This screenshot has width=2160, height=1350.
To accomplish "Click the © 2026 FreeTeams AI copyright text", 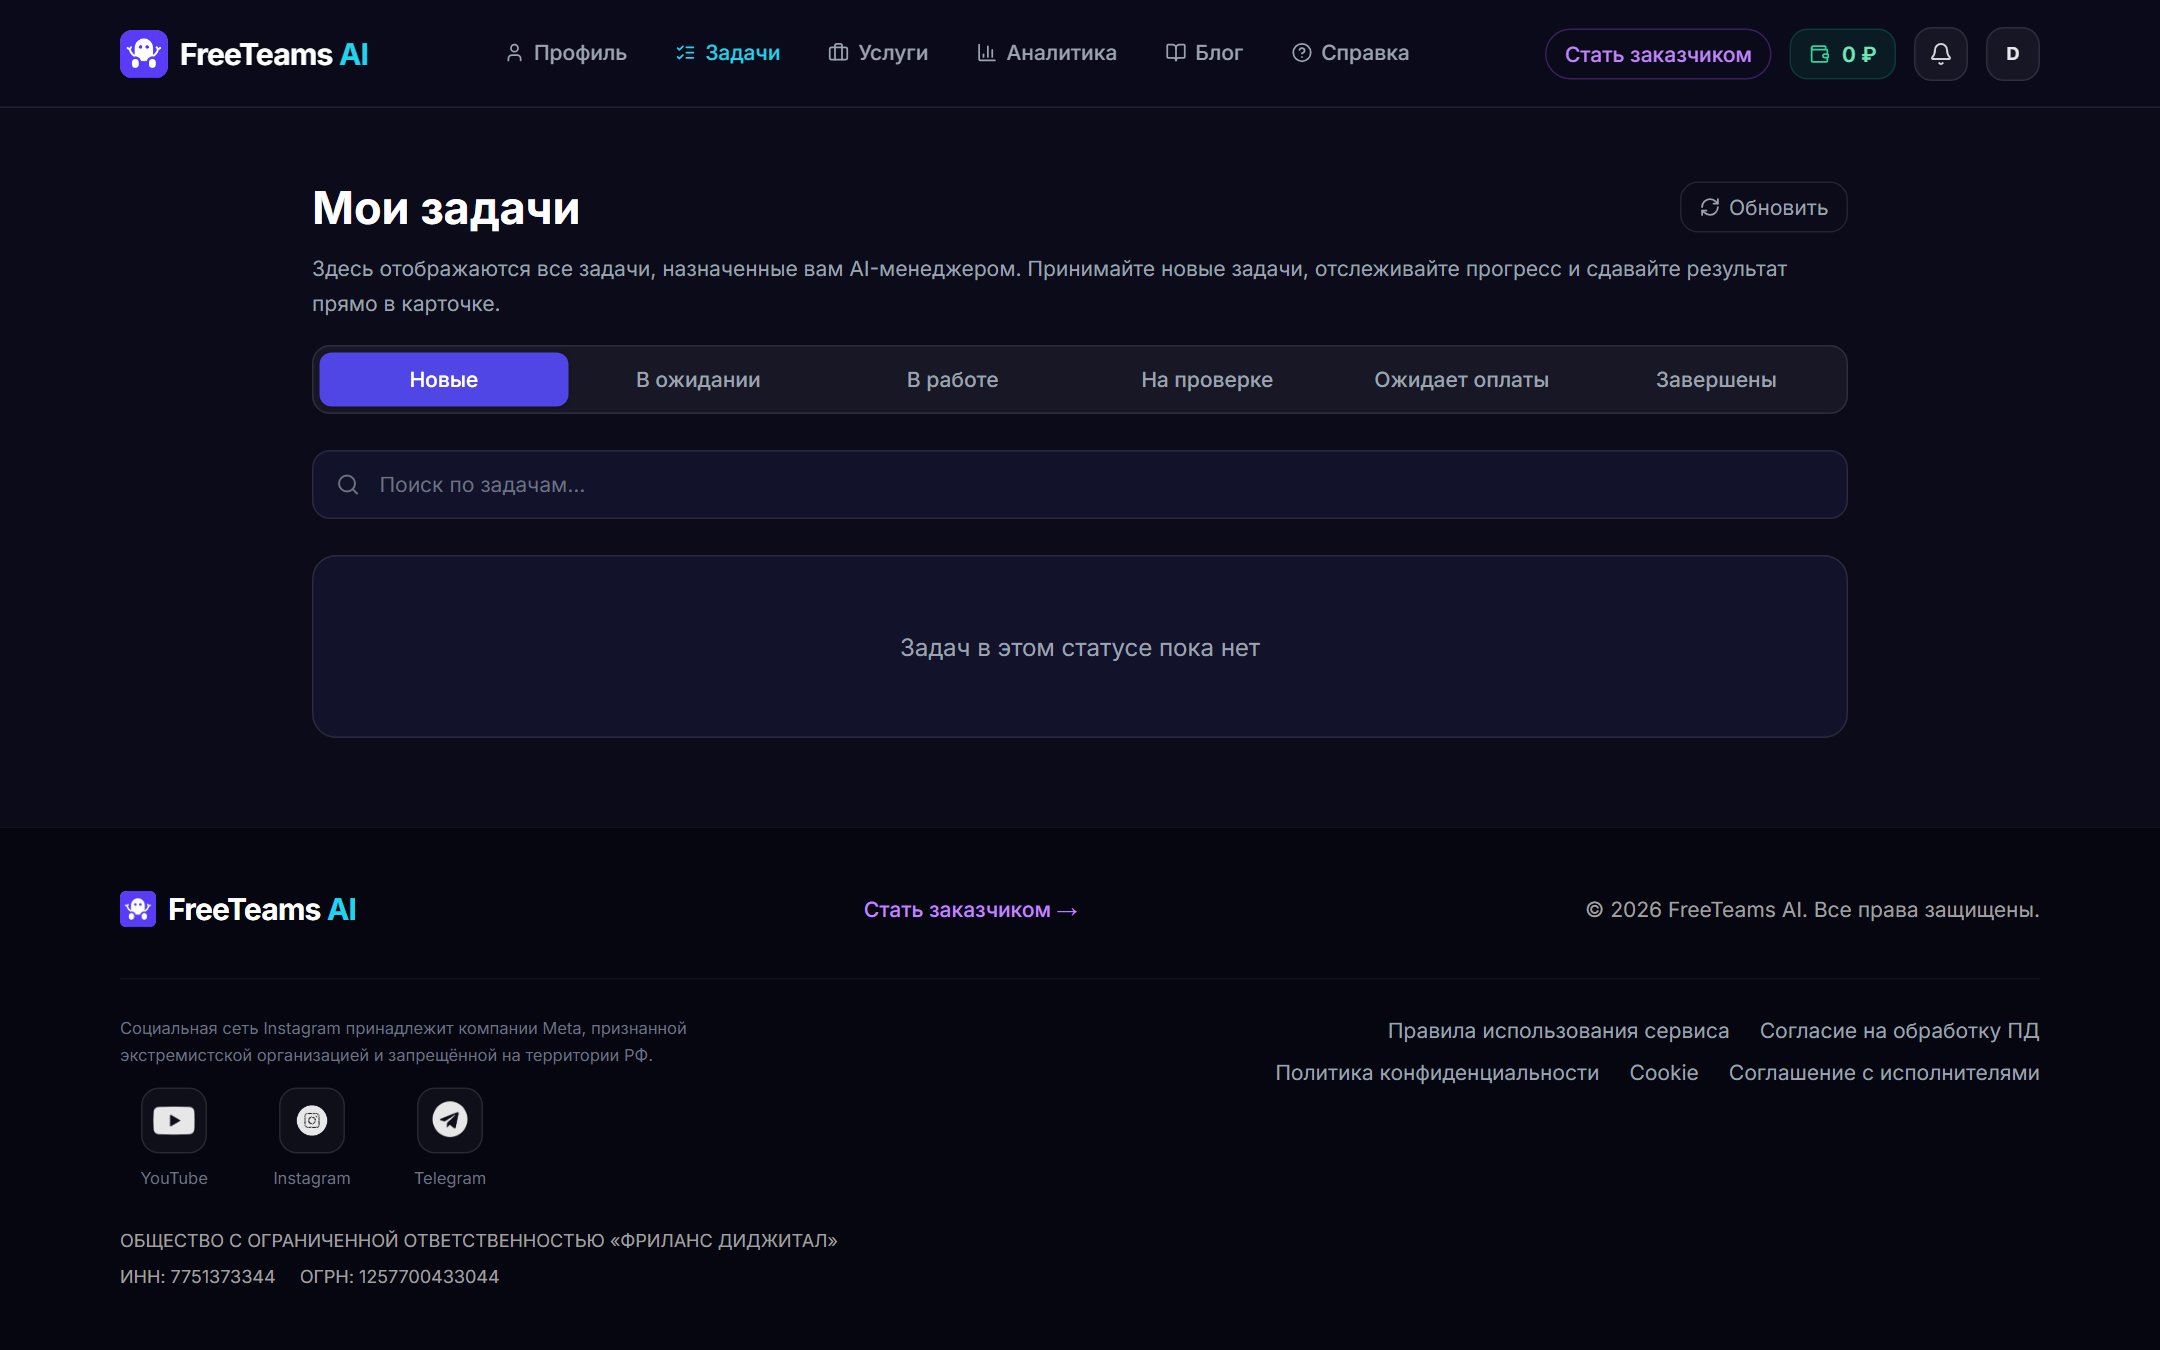I will (1812, 910).
